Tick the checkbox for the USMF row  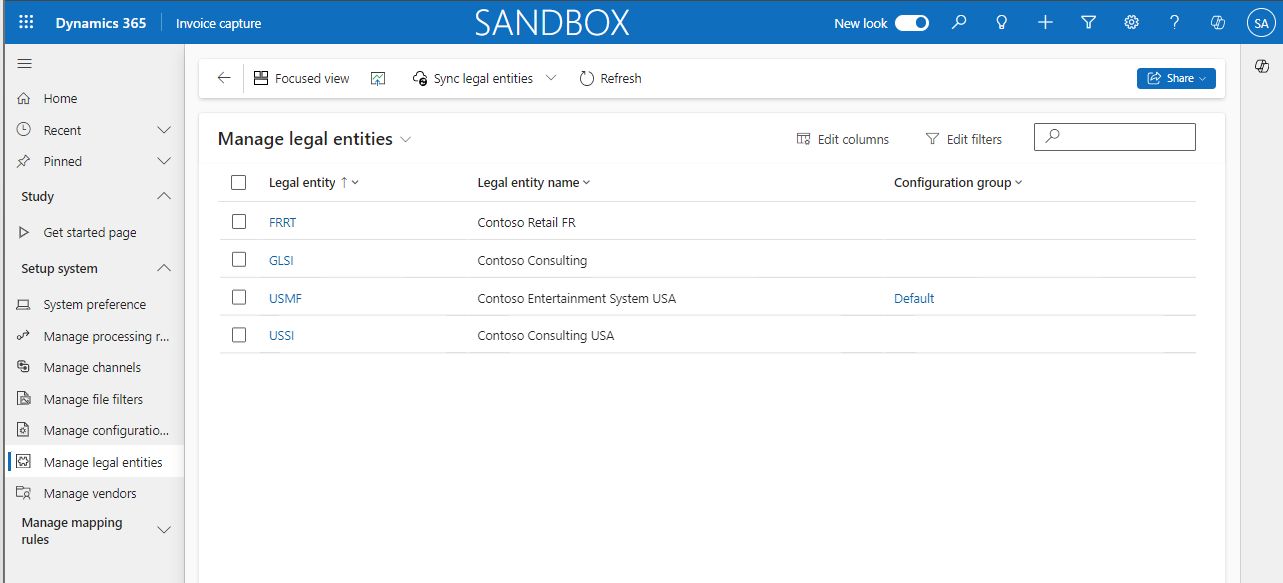point(238,297)
